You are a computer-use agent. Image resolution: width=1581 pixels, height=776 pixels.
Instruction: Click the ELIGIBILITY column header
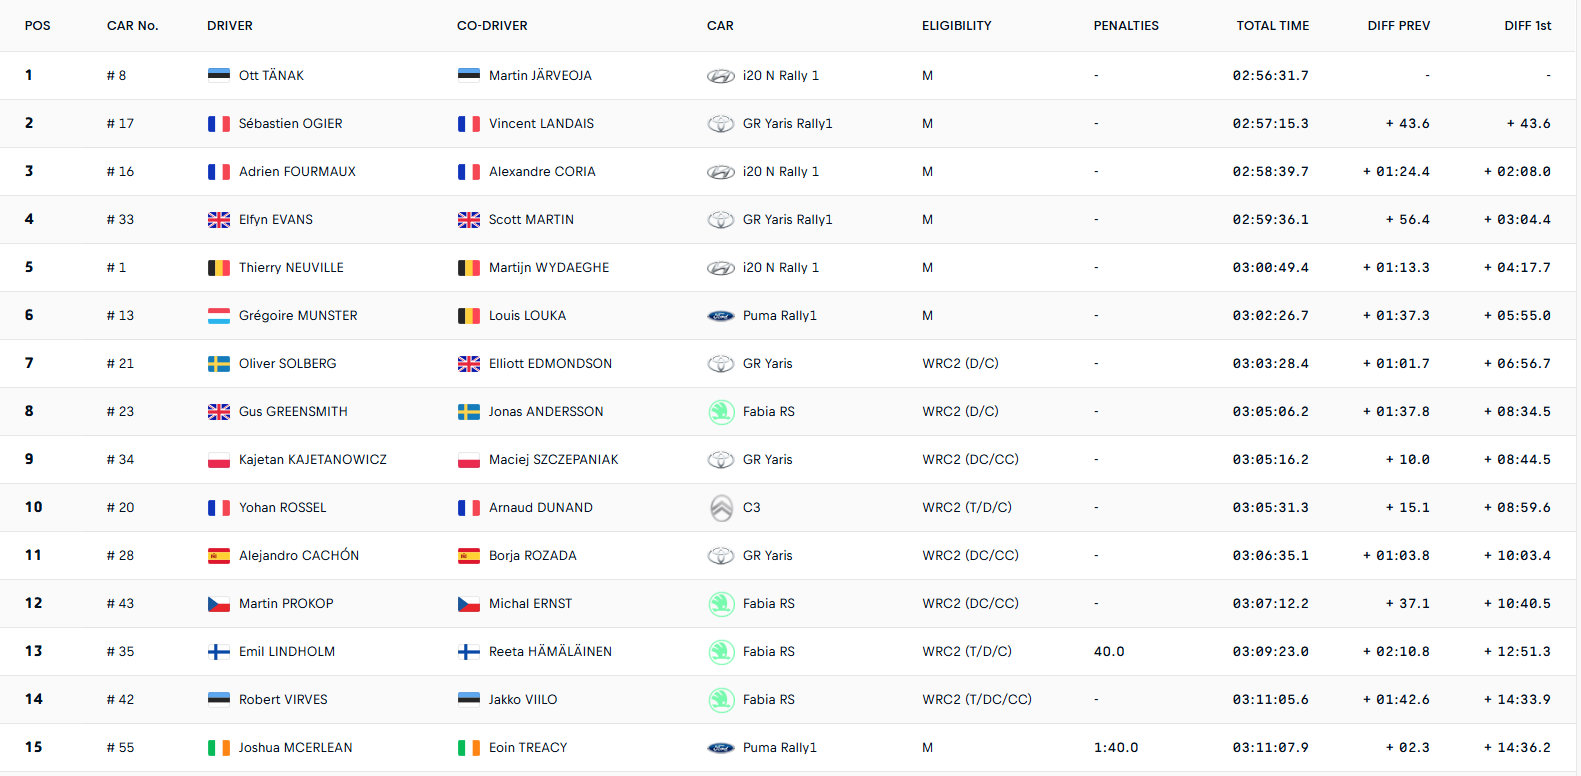(x=957, y=26)
